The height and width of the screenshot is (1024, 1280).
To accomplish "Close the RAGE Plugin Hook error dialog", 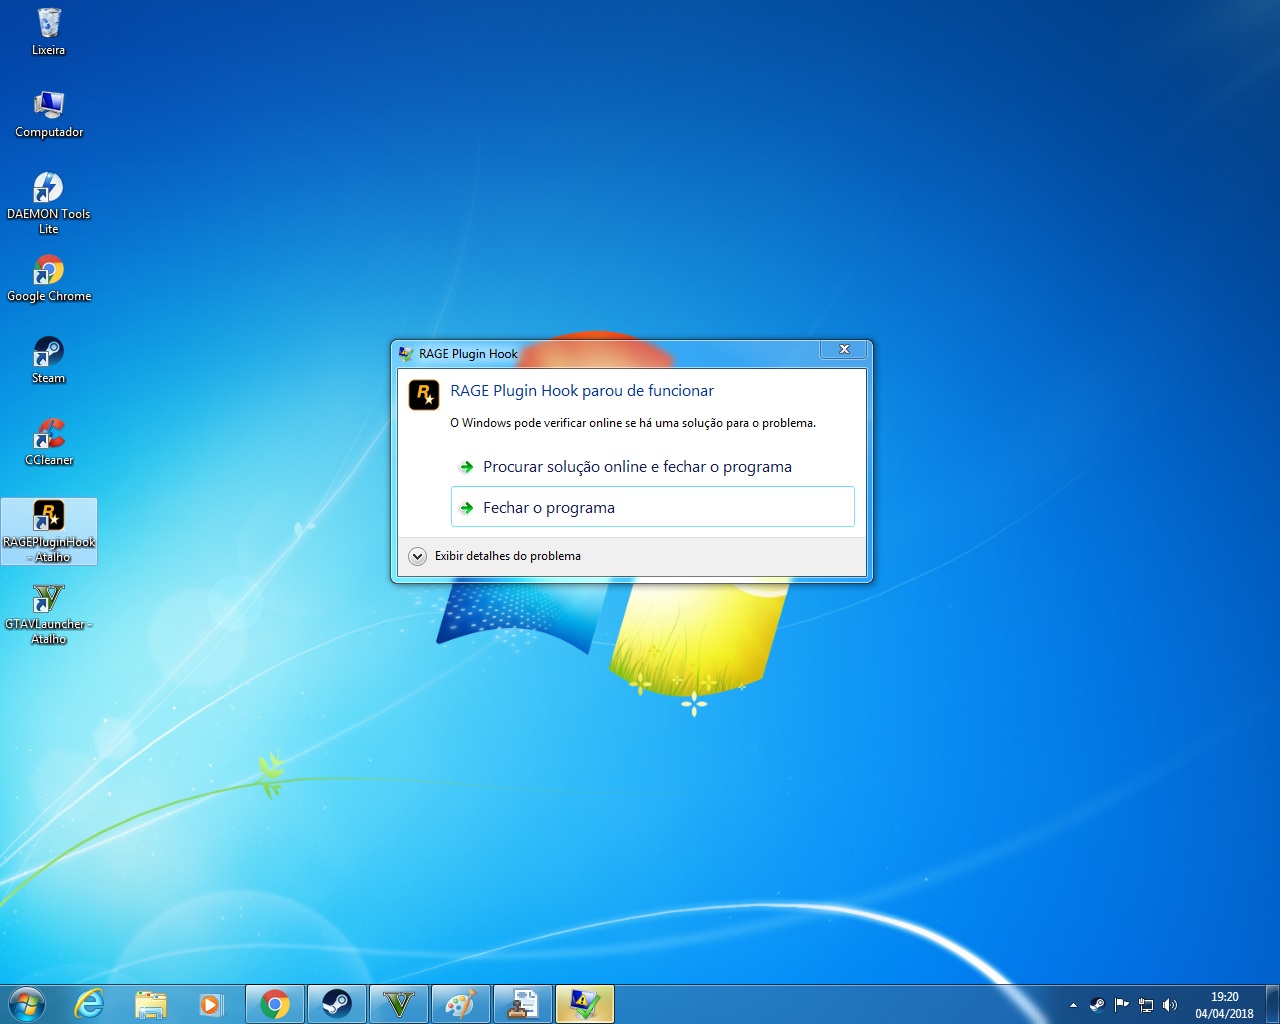I will click(x=844, y=349).
